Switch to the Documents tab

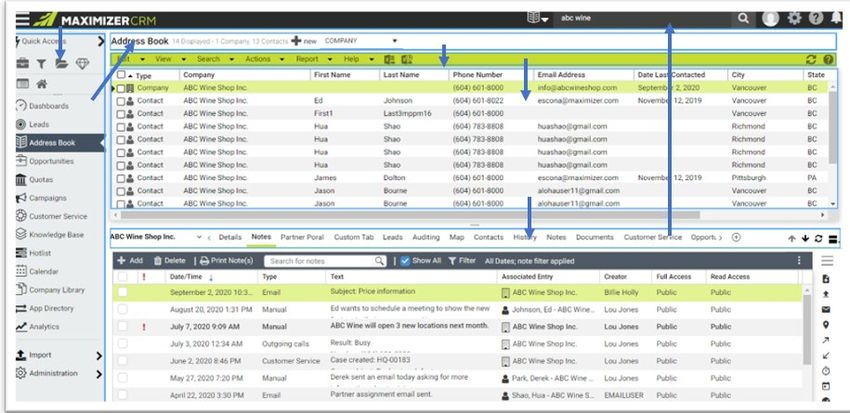click(595, 237)
